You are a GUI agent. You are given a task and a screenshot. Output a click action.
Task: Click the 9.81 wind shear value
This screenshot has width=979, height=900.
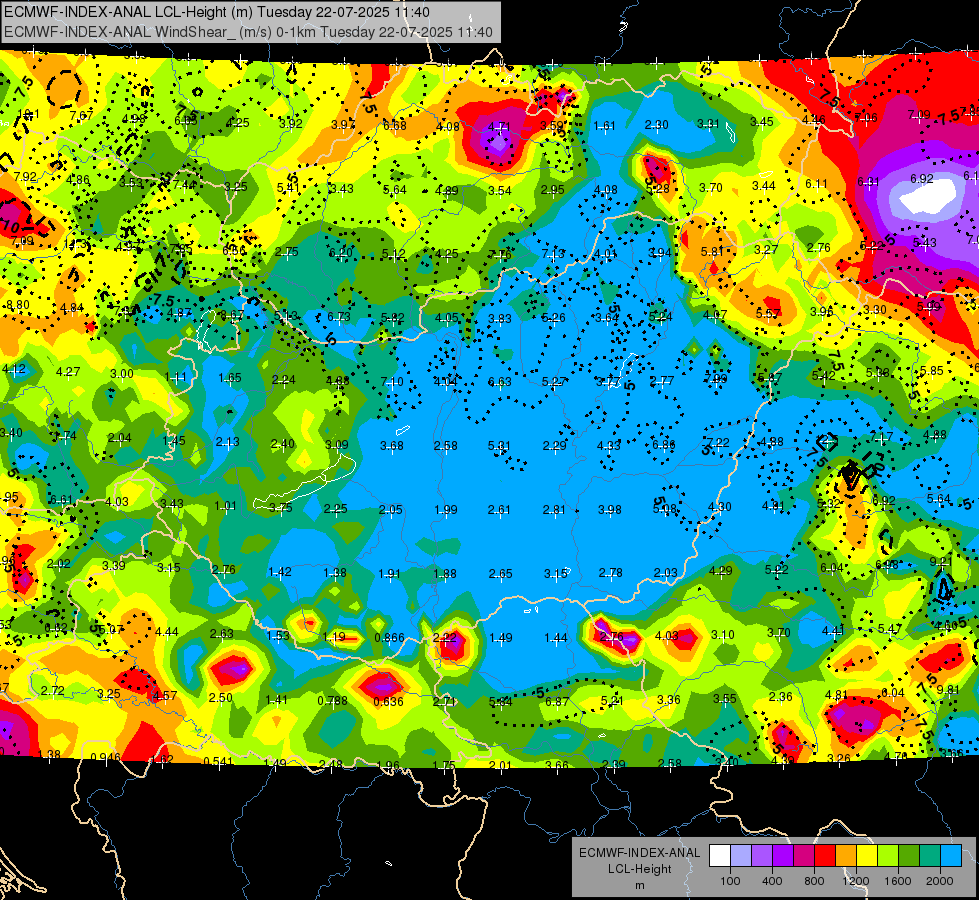[x=947, y=690]
